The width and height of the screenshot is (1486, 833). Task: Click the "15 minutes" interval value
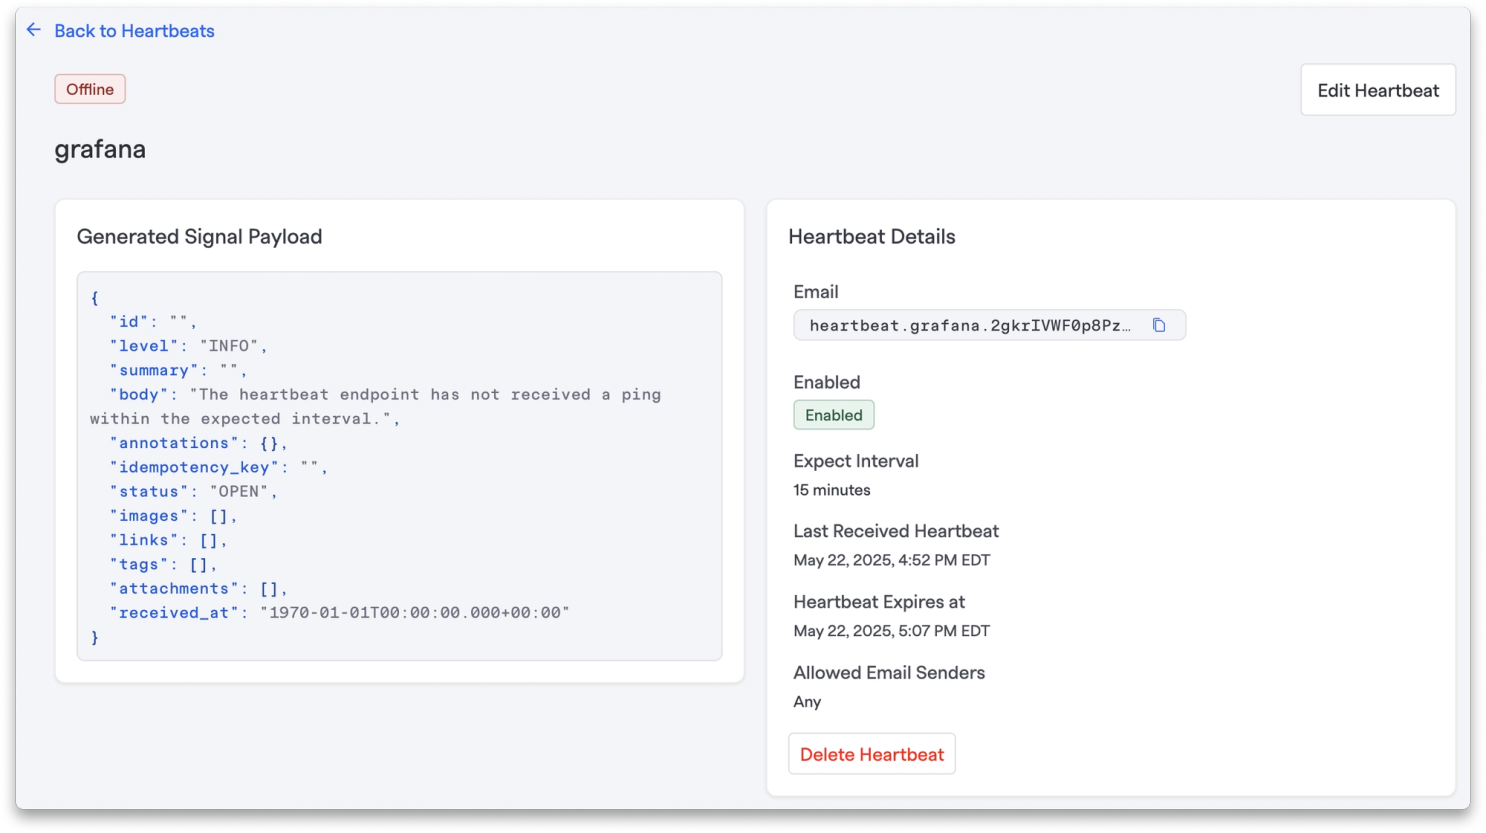pos(832,490)
